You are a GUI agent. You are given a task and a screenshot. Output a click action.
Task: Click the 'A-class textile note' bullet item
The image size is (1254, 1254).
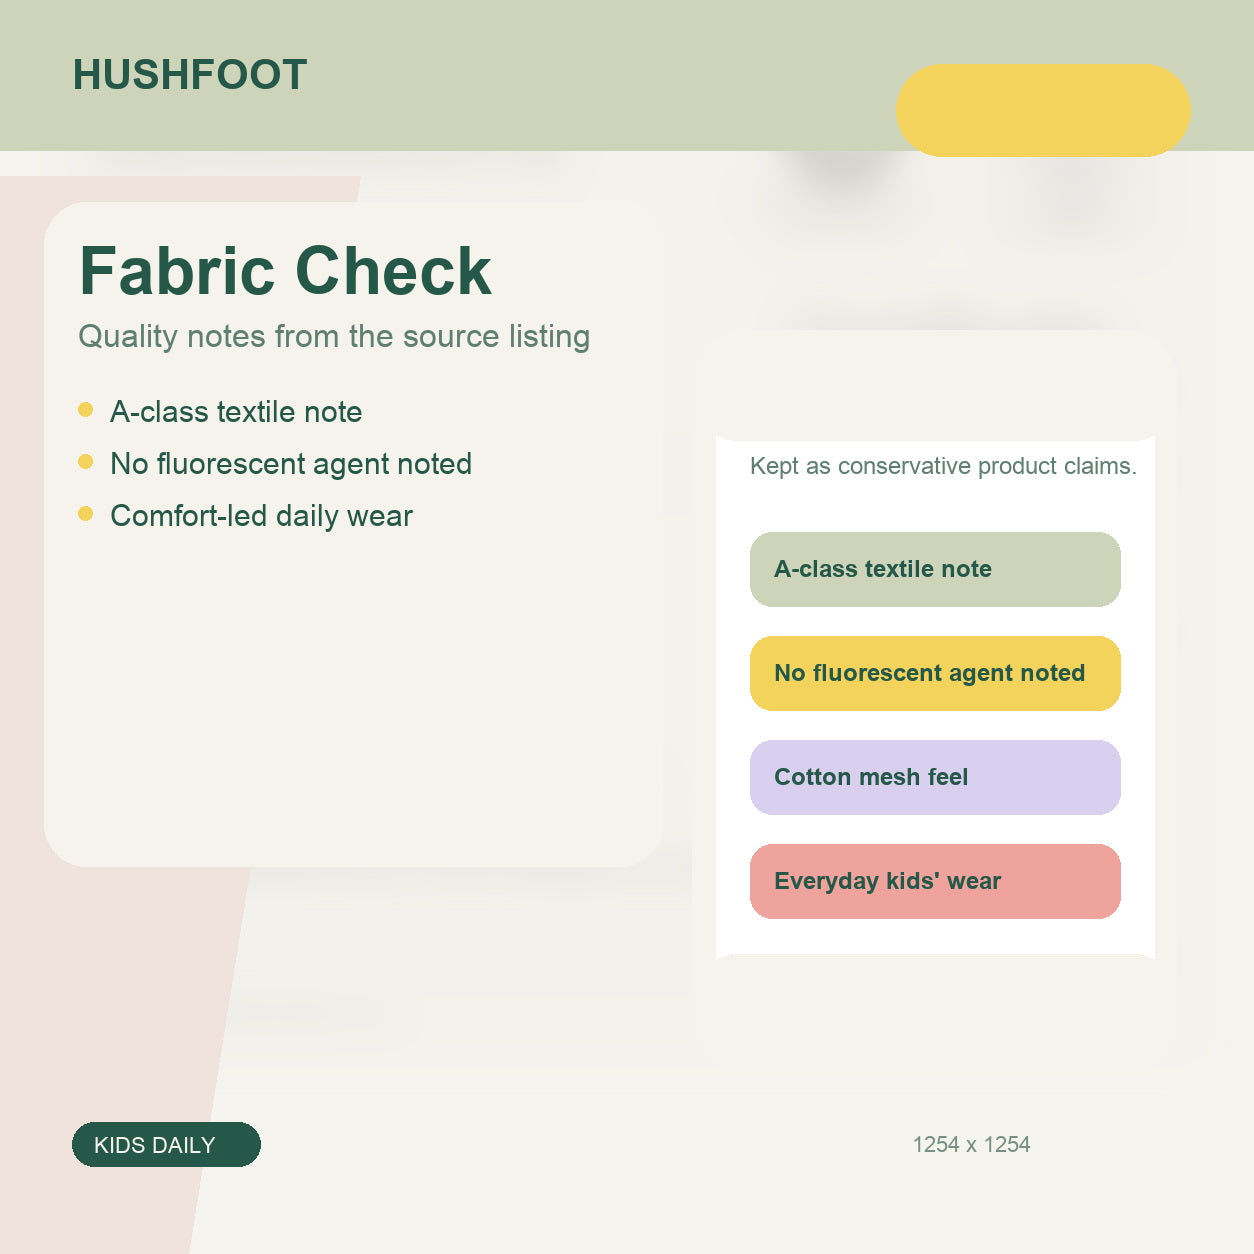pyautogui.click(x=220, y=412)
